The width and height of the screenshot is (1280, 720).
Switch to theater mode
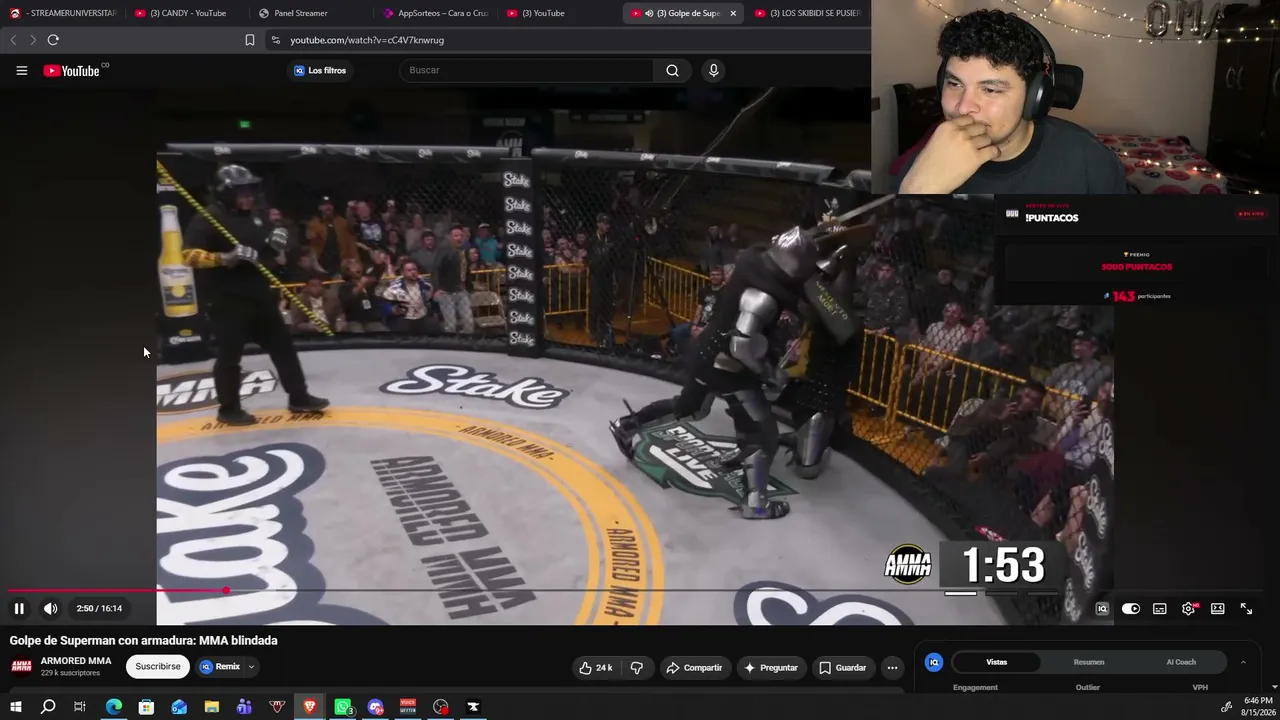(x=1218, y=609)
